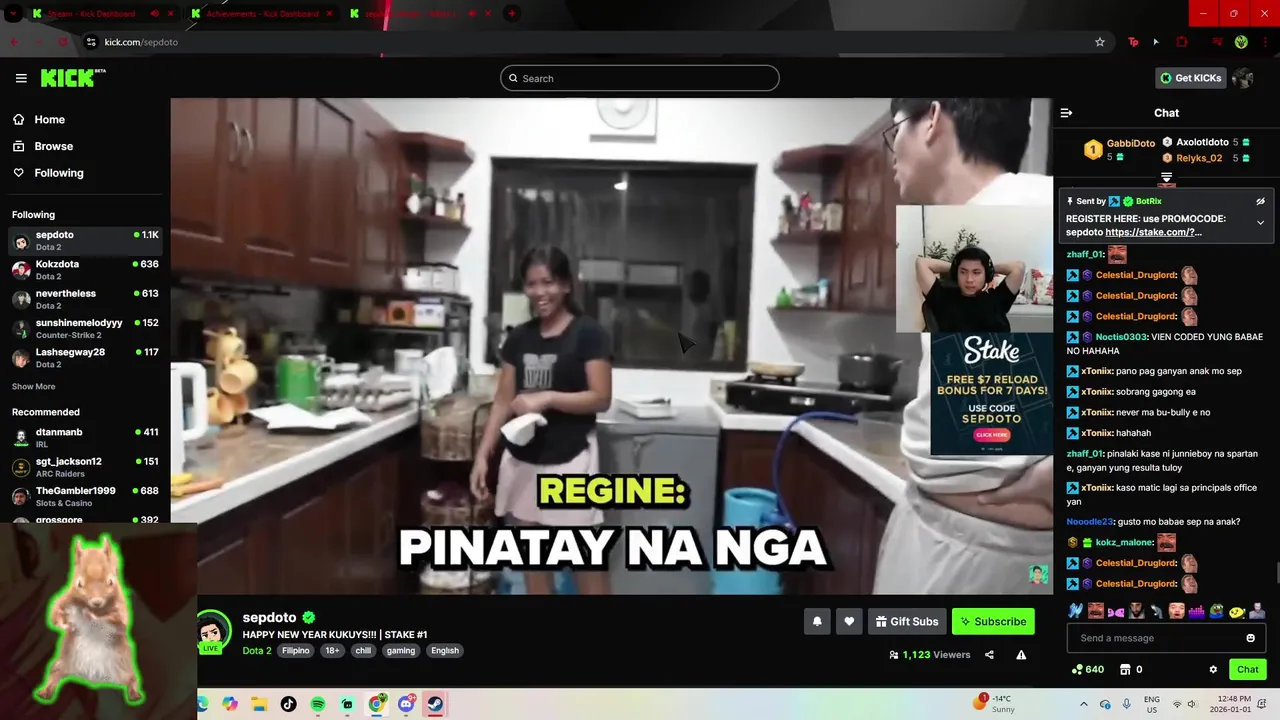Expand the pinned message chevron
Screen dimensions: 1280x720
pyautogui.click(x=1260, y=223)
